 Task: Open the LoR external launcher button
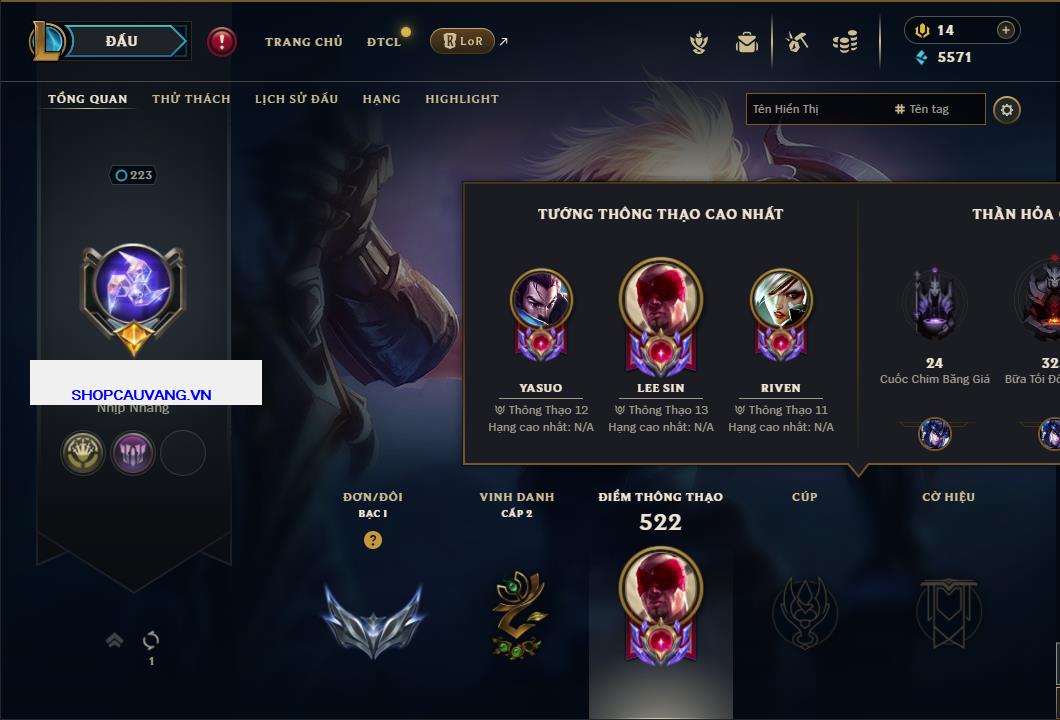click(x=462, y=41)
